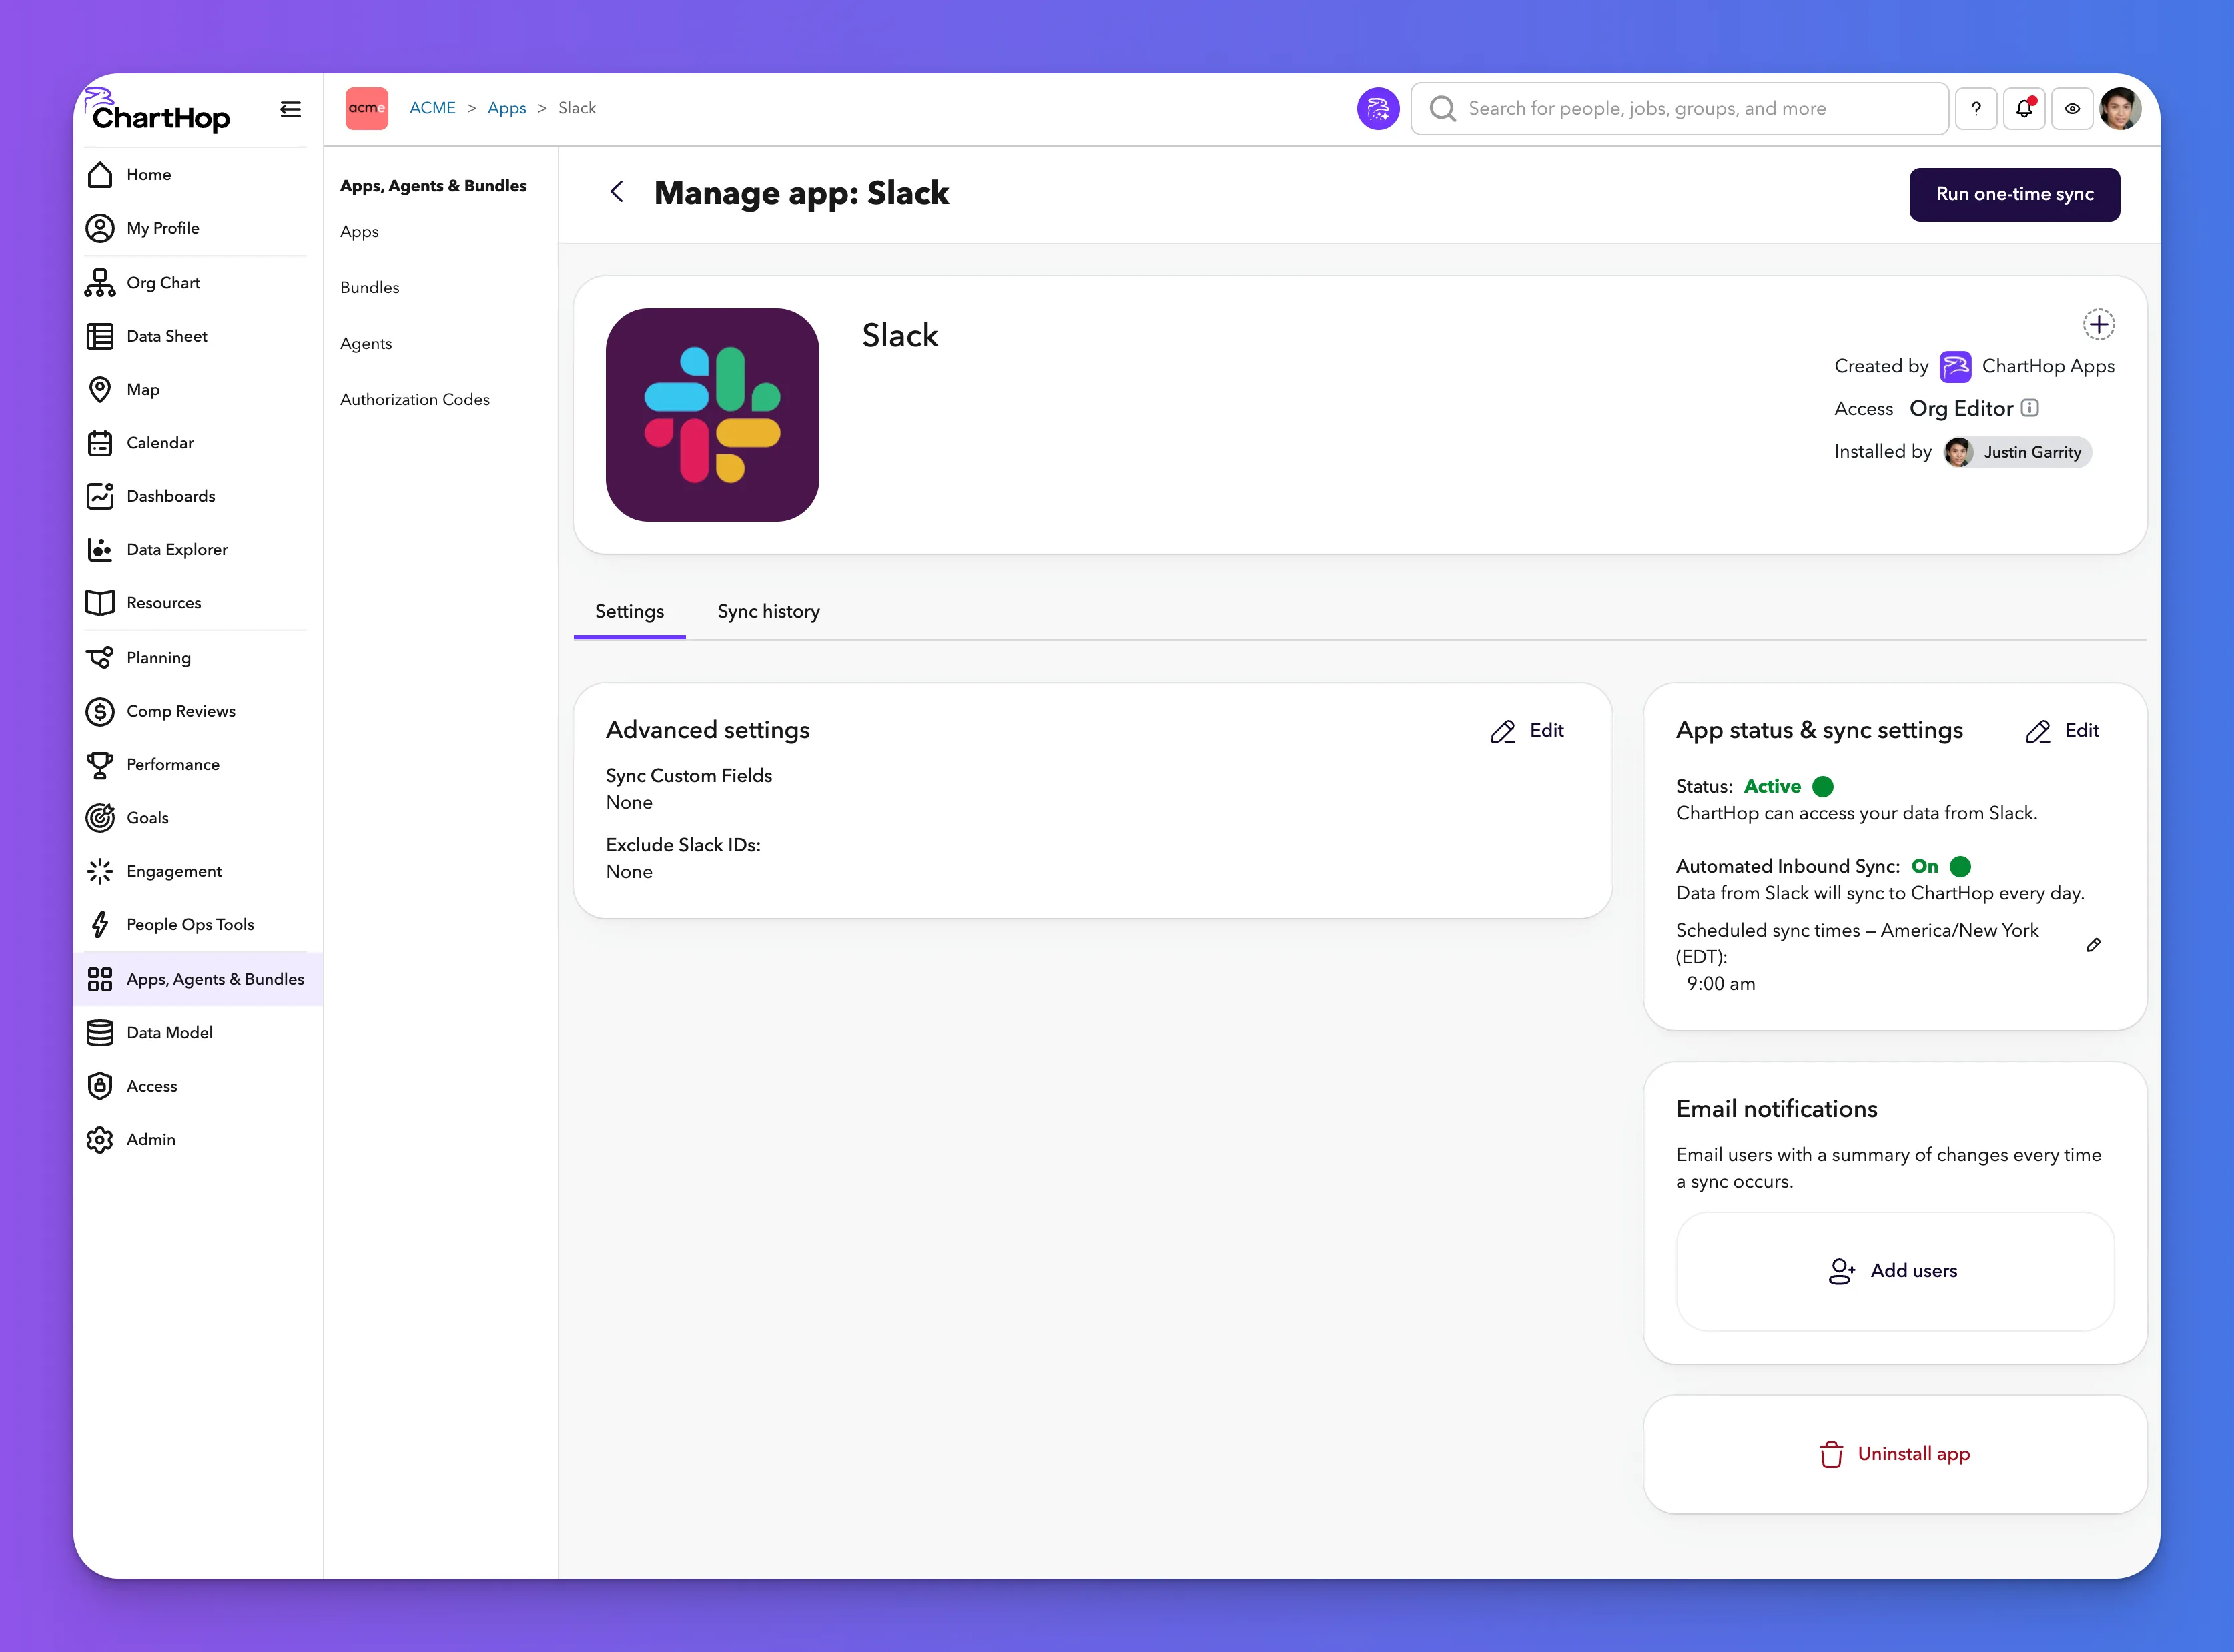Switch to the Sync history tab
This screenshot has width=2234, height=1652.
(768, 612)
